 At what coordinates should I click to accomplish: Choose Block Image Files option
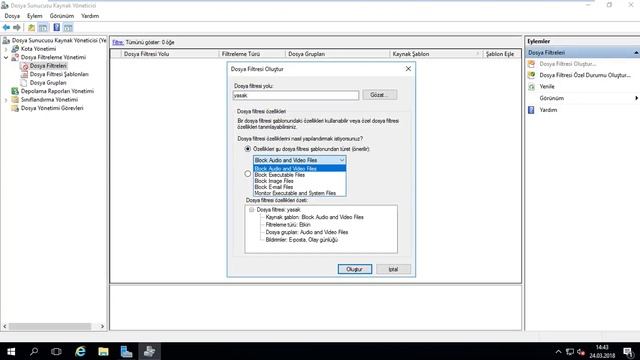click(300, 181)
